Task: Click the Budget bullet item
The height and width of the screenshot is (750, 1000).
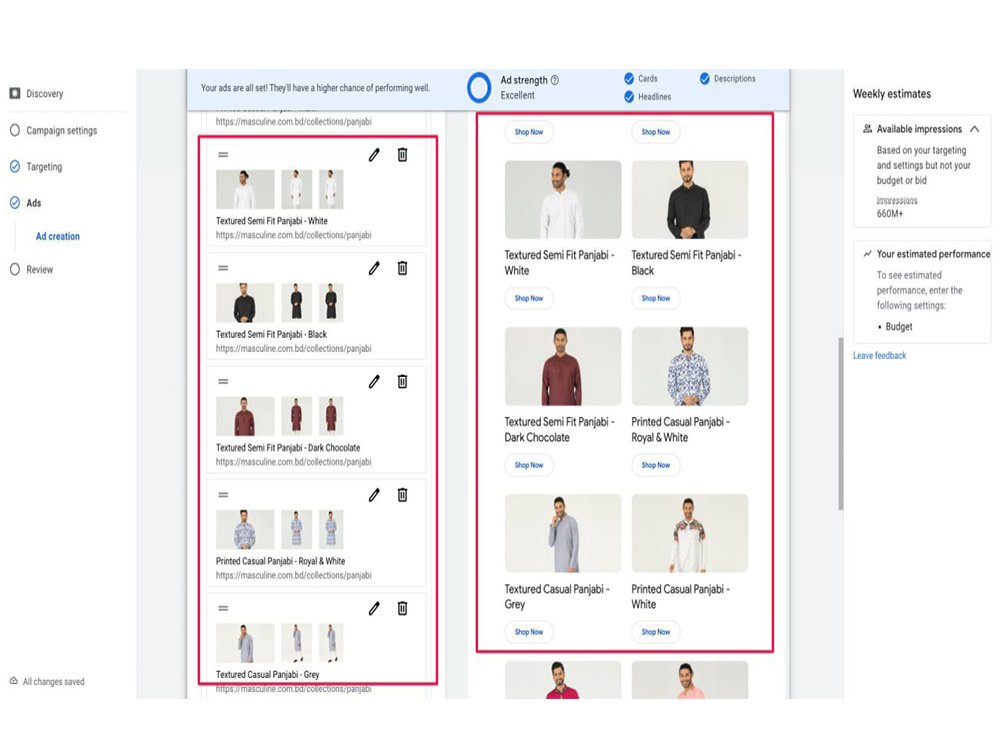Action: pyautogui.click(x=899, y=327)
